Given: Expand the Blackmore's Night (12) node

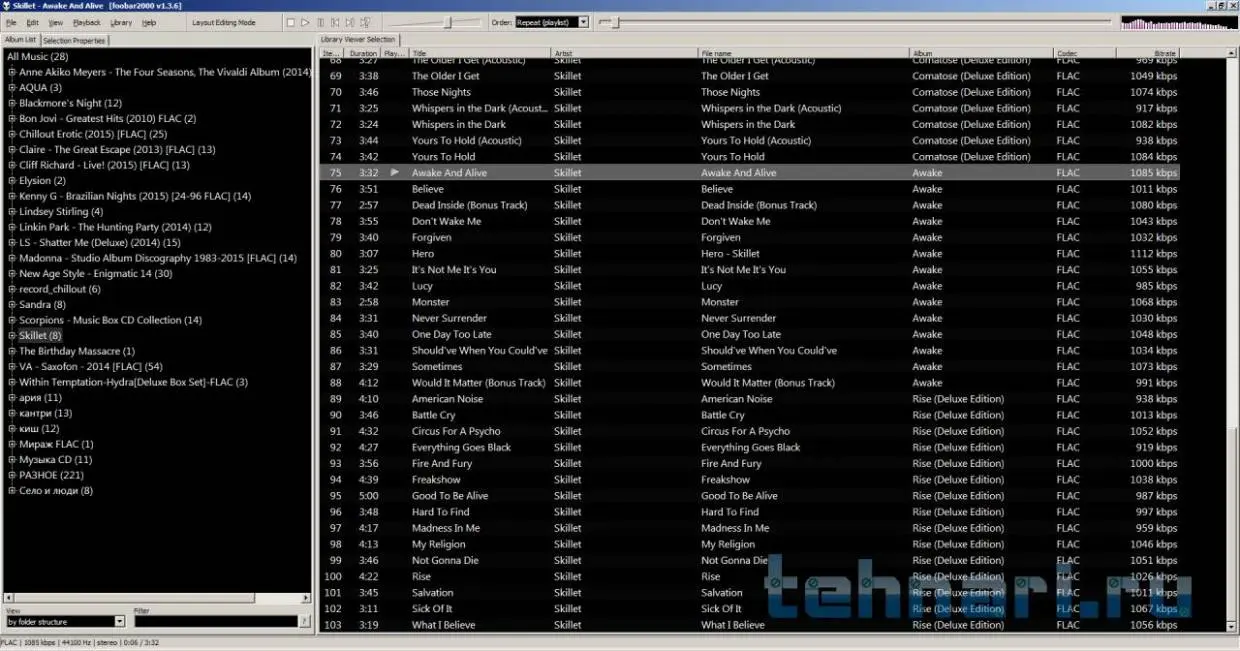Looking at the screenshot, I should 12,103.
